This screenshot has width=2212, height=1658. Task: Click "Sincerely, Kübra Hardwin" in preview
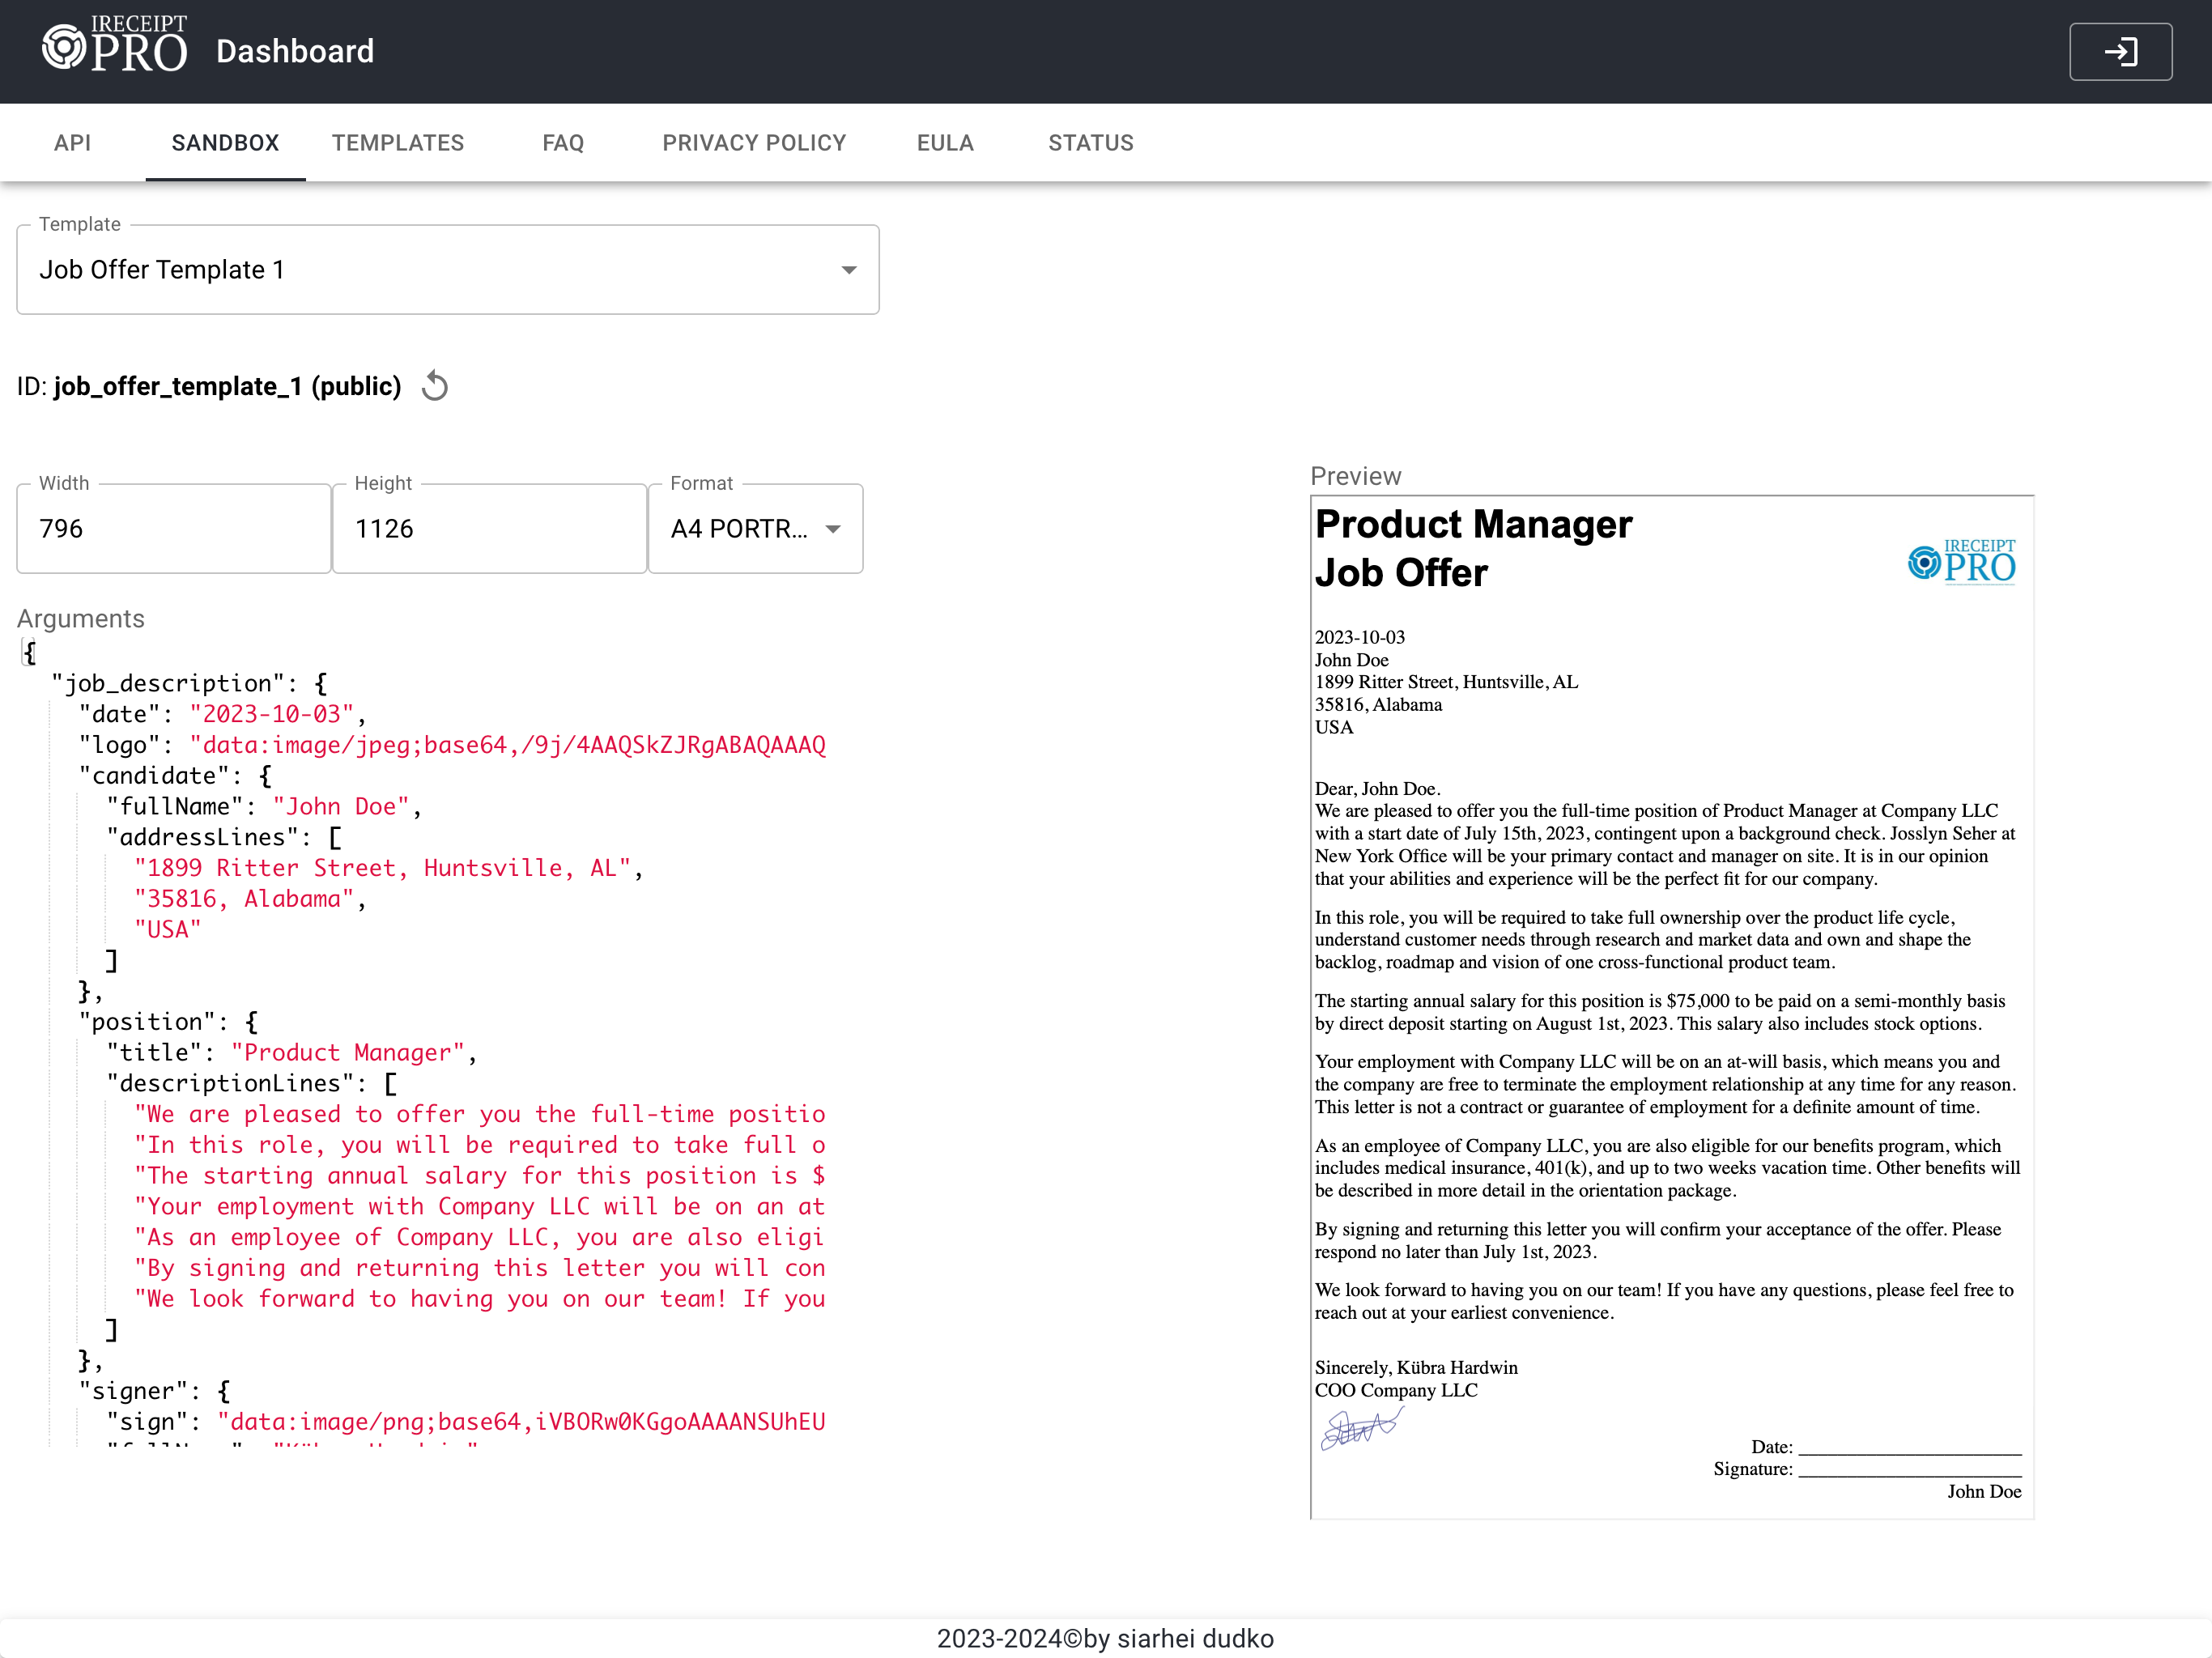coord(1416,1367)
